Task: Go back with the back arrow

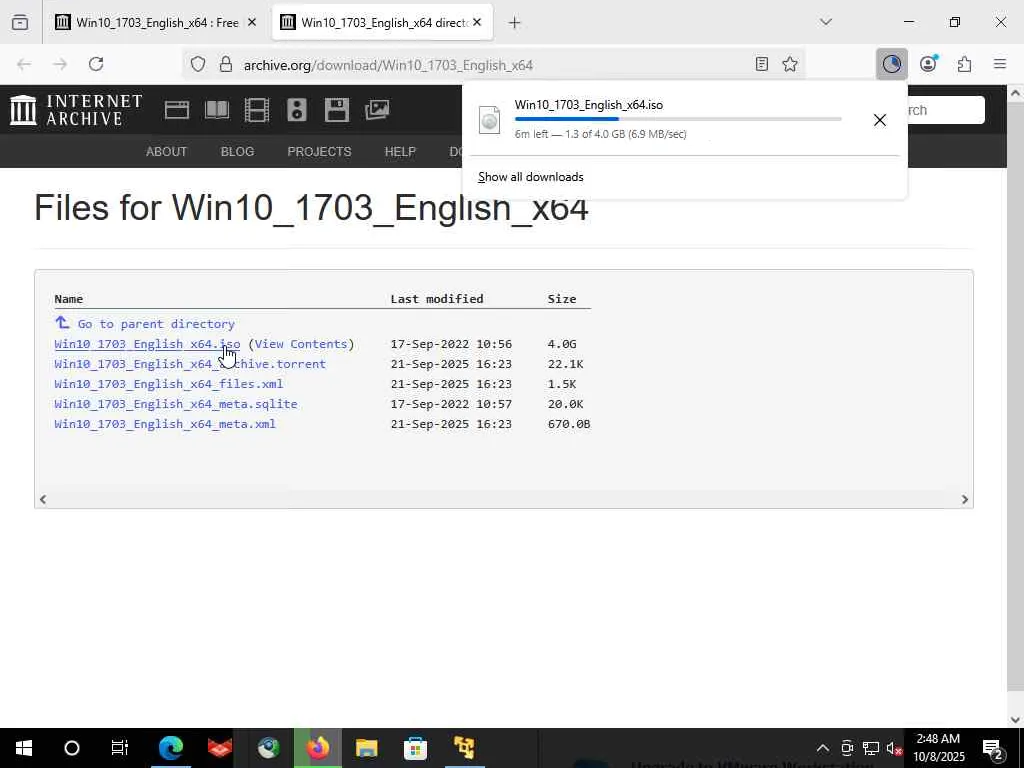Action: (x=24, y=64)
